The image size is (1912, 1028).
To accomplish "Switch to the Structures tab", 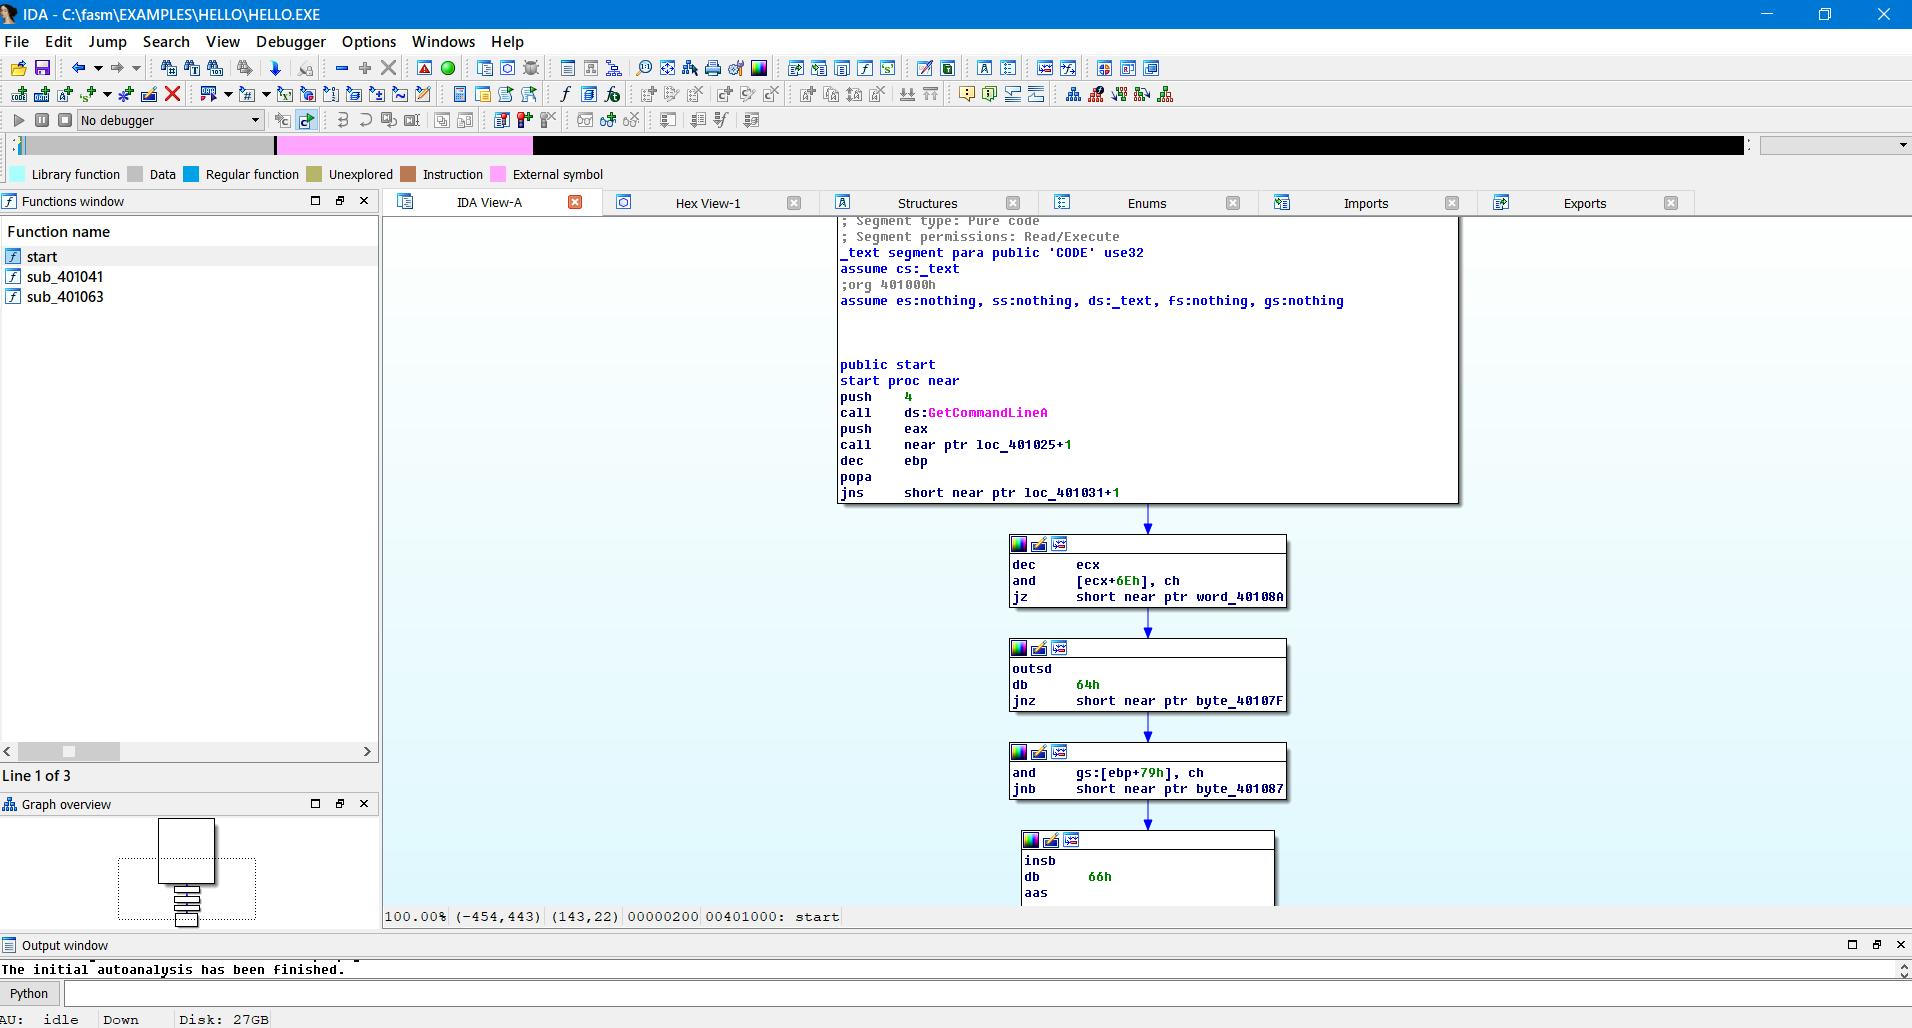I will click(927, 203).
